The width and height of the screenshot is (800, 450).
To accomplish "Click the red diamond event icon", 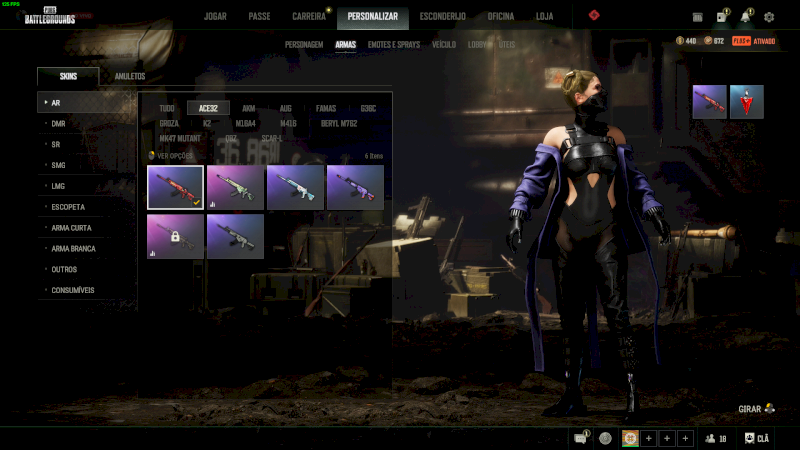I will click(594, 15).
